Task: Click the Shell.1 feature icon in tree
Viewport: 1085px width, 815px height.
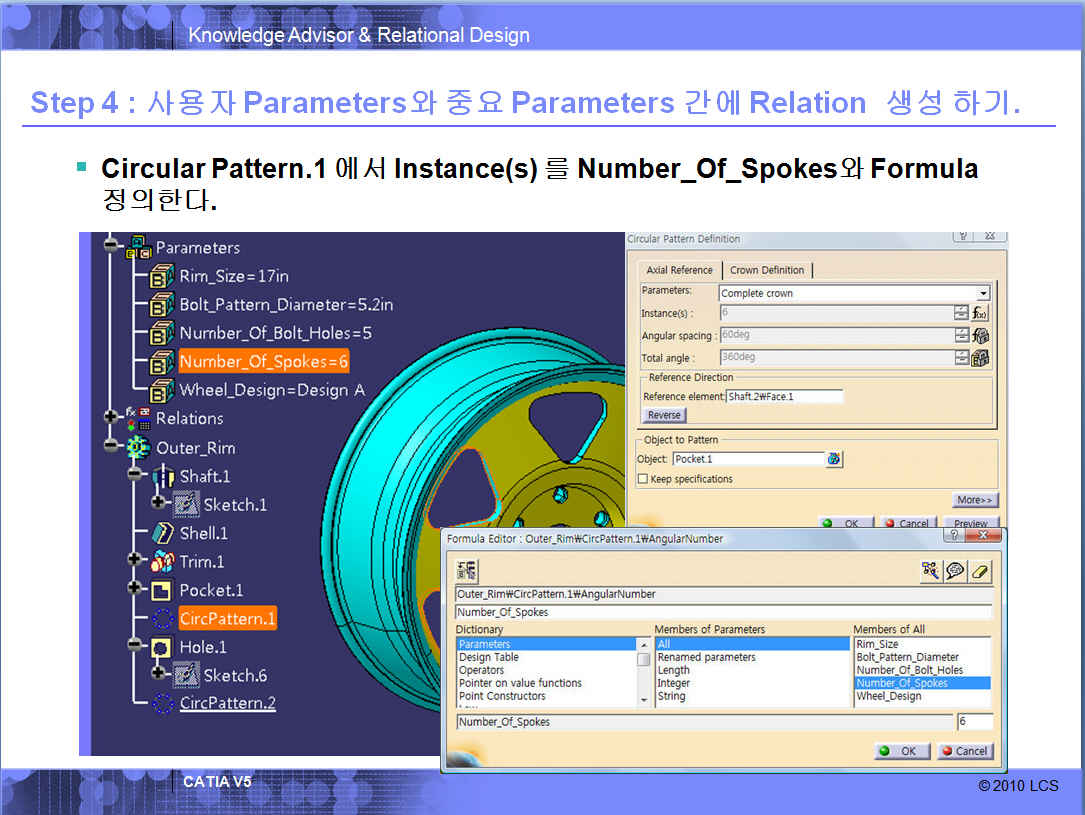Action: tap(162, 533)
